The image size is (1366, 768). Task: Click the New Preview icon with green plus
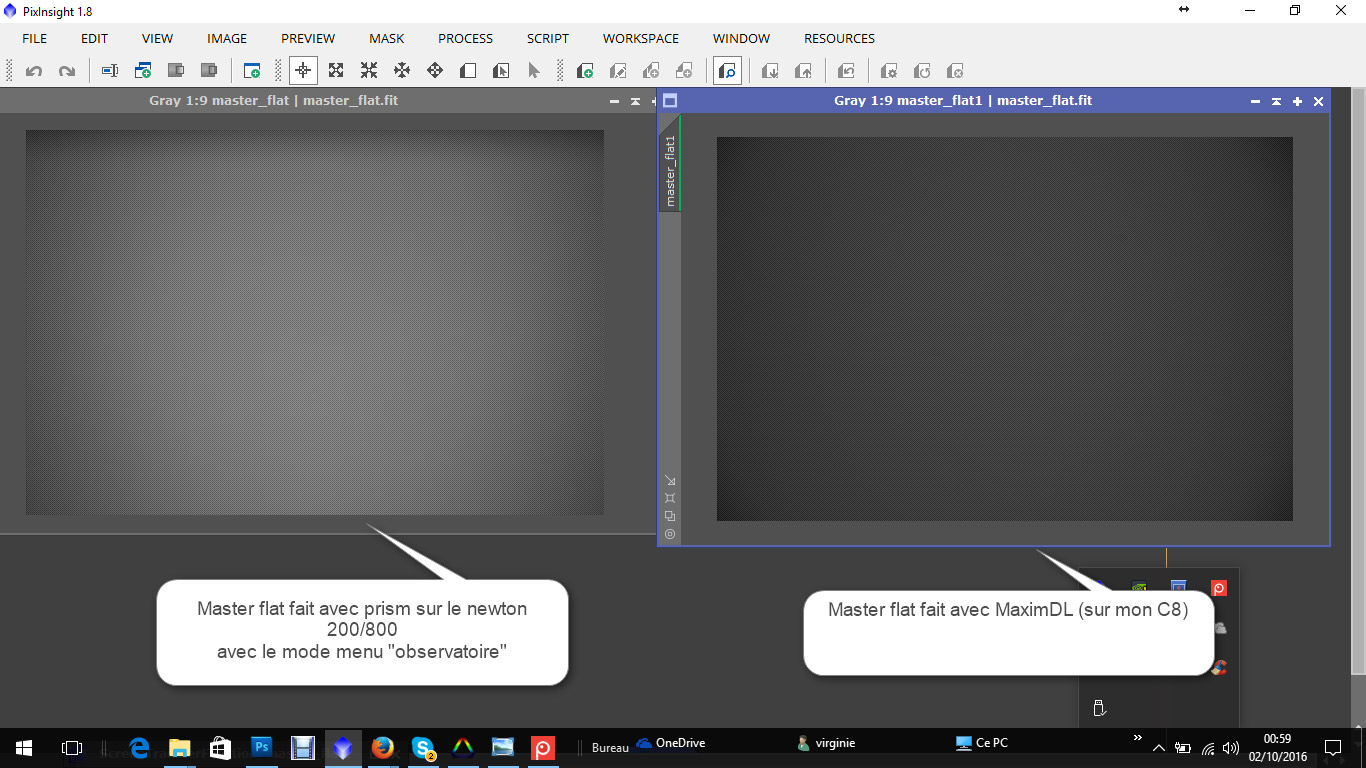coord(585,71)
